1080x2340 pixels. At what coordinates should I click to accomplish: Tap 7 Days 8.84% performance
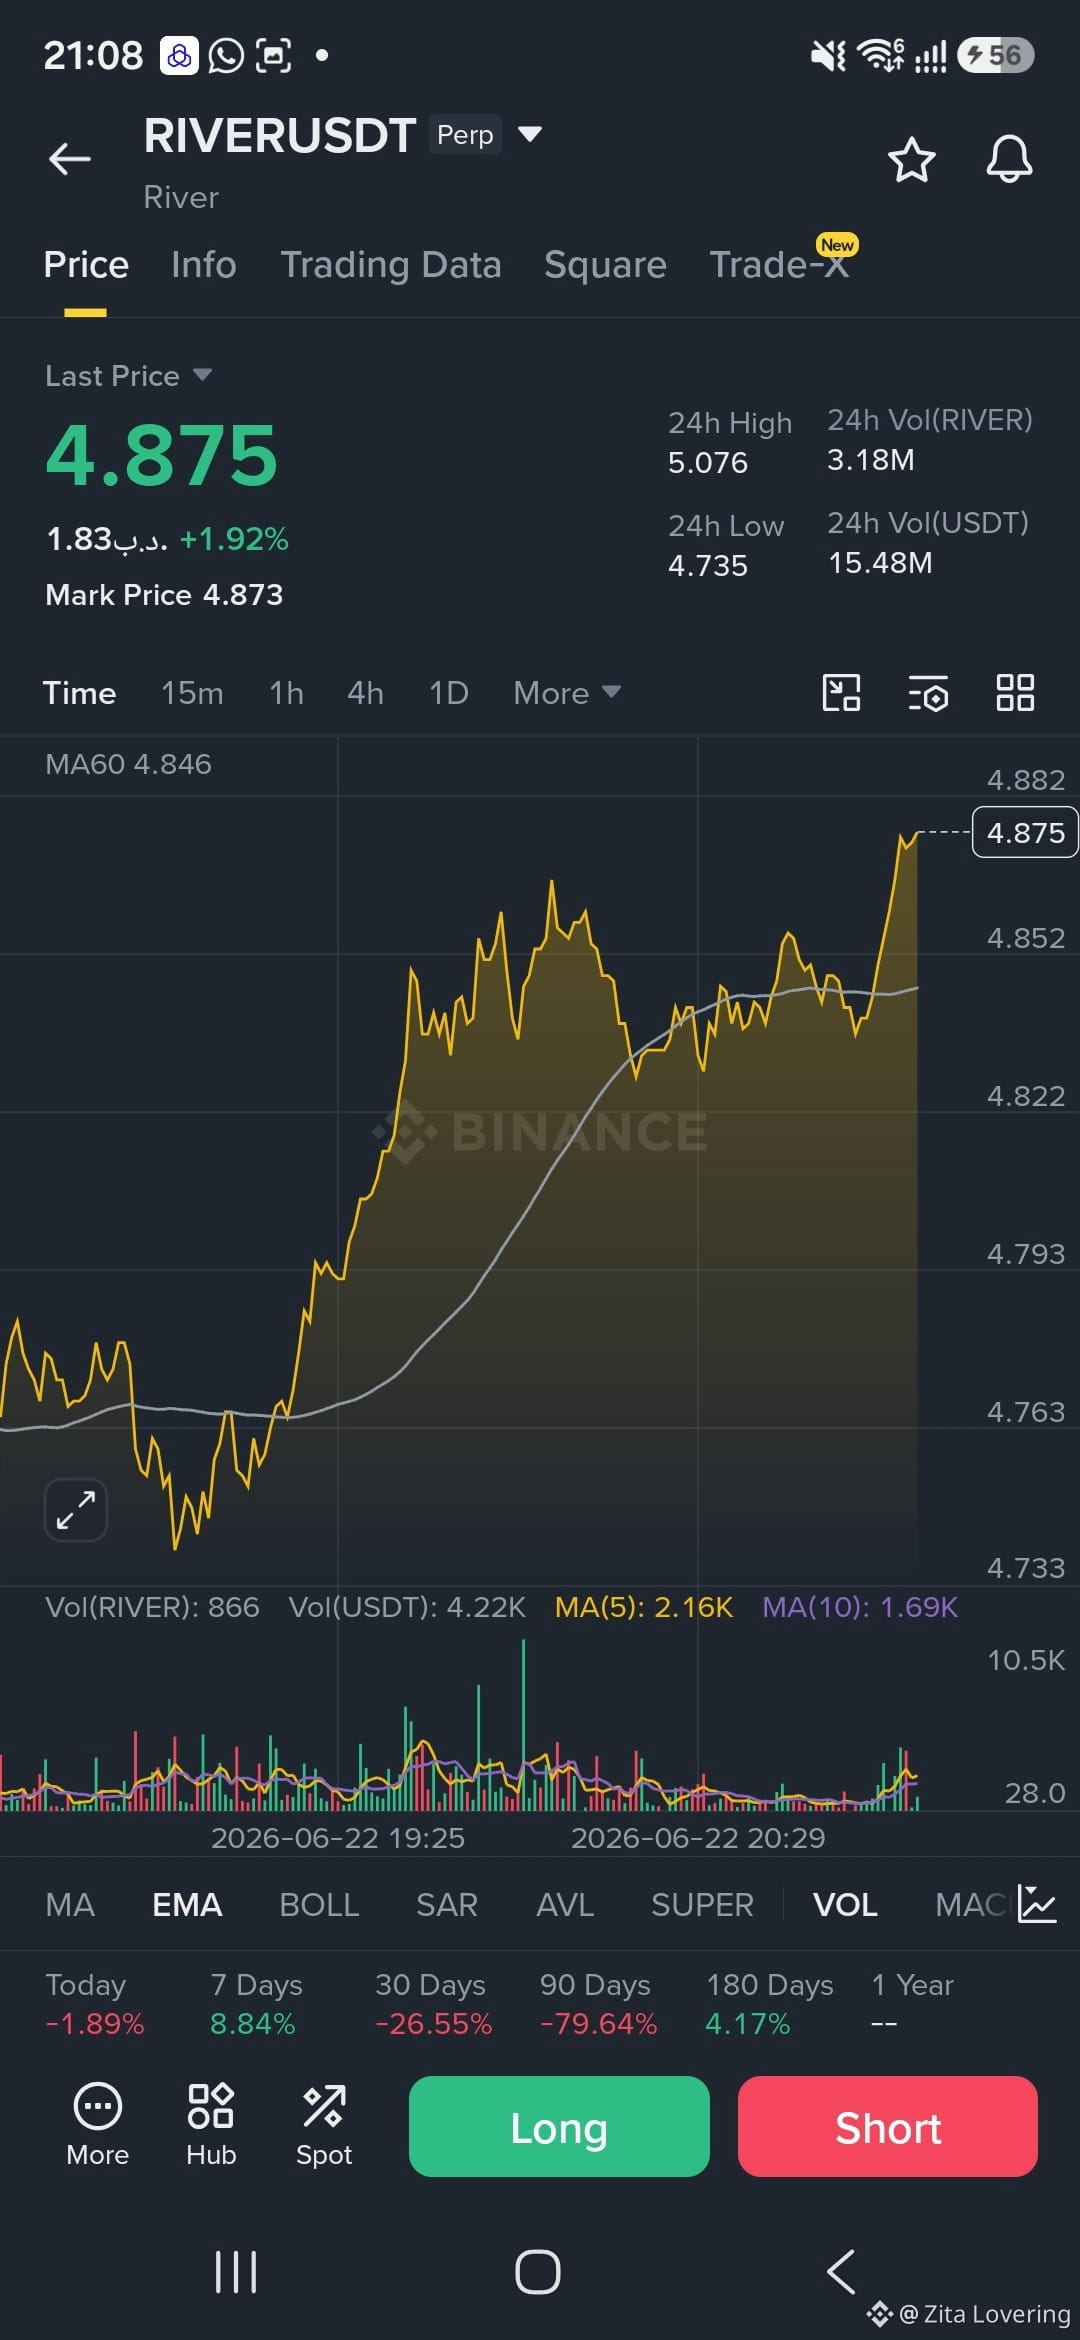pos(256,2004)
